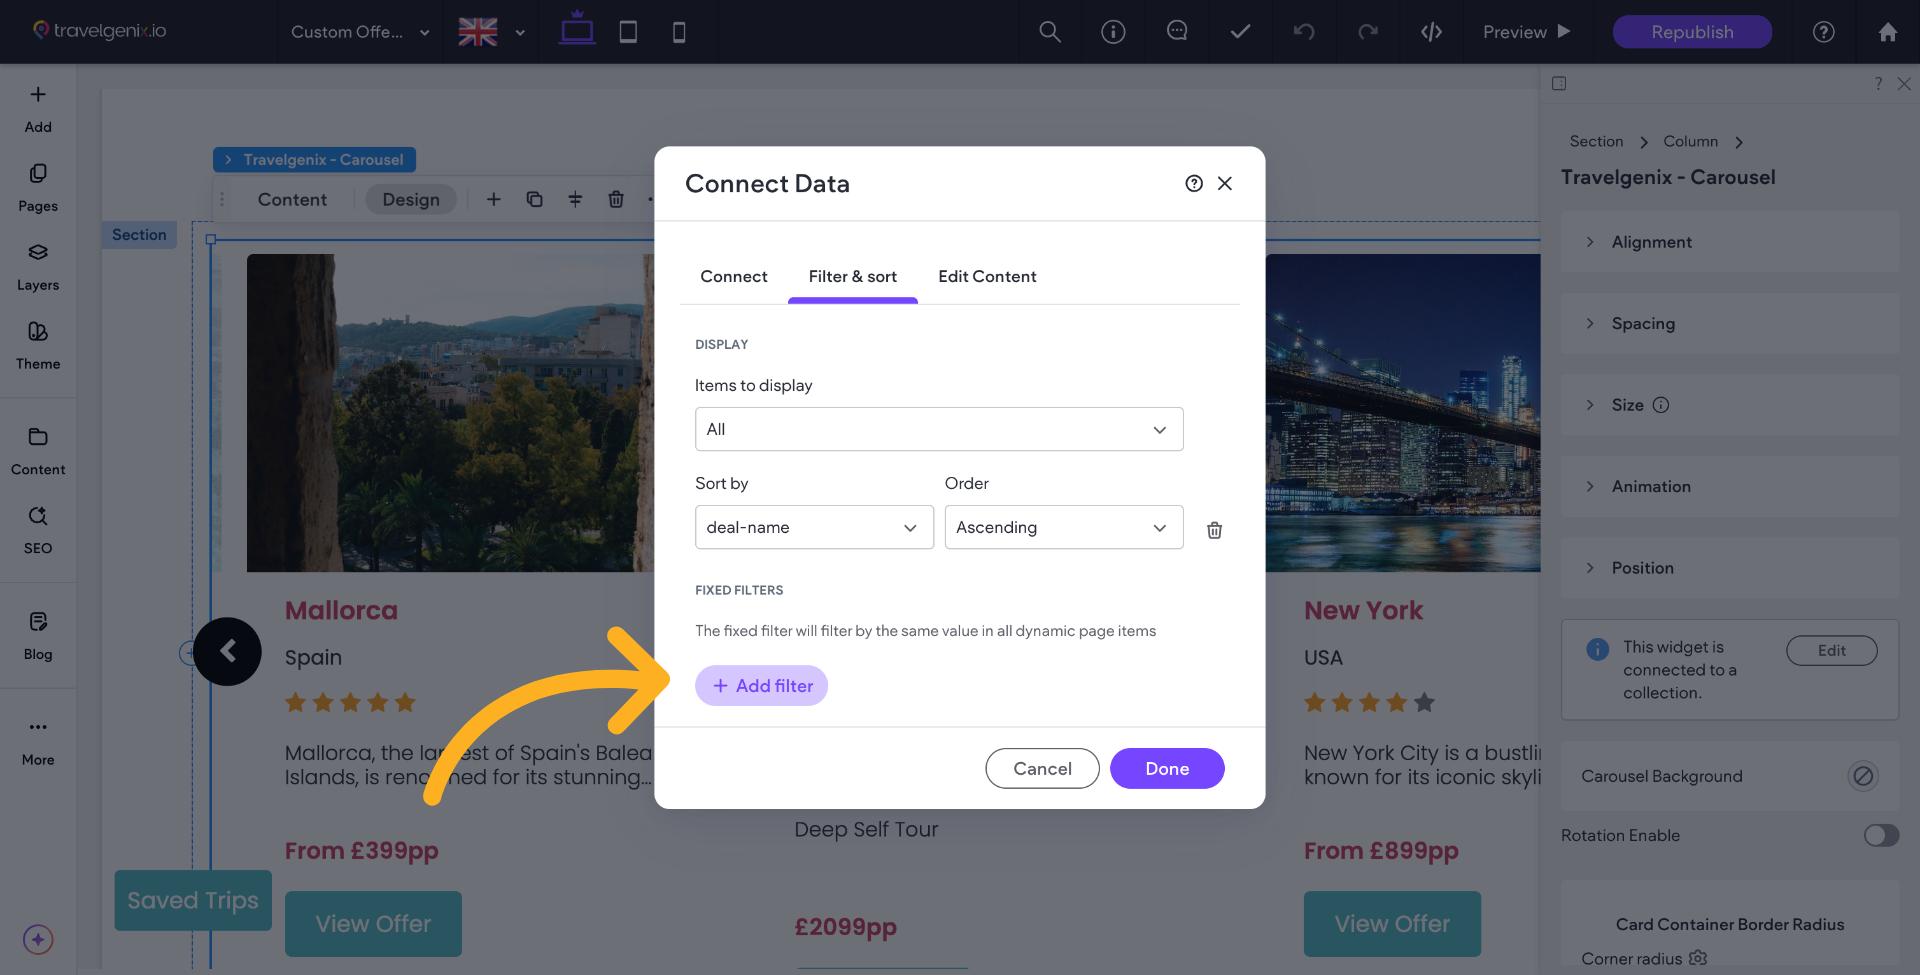Open the Custom Offe... page dropdown
Image resolution: width=1920 pixels, height=975 pixels.
coord(360,32)
